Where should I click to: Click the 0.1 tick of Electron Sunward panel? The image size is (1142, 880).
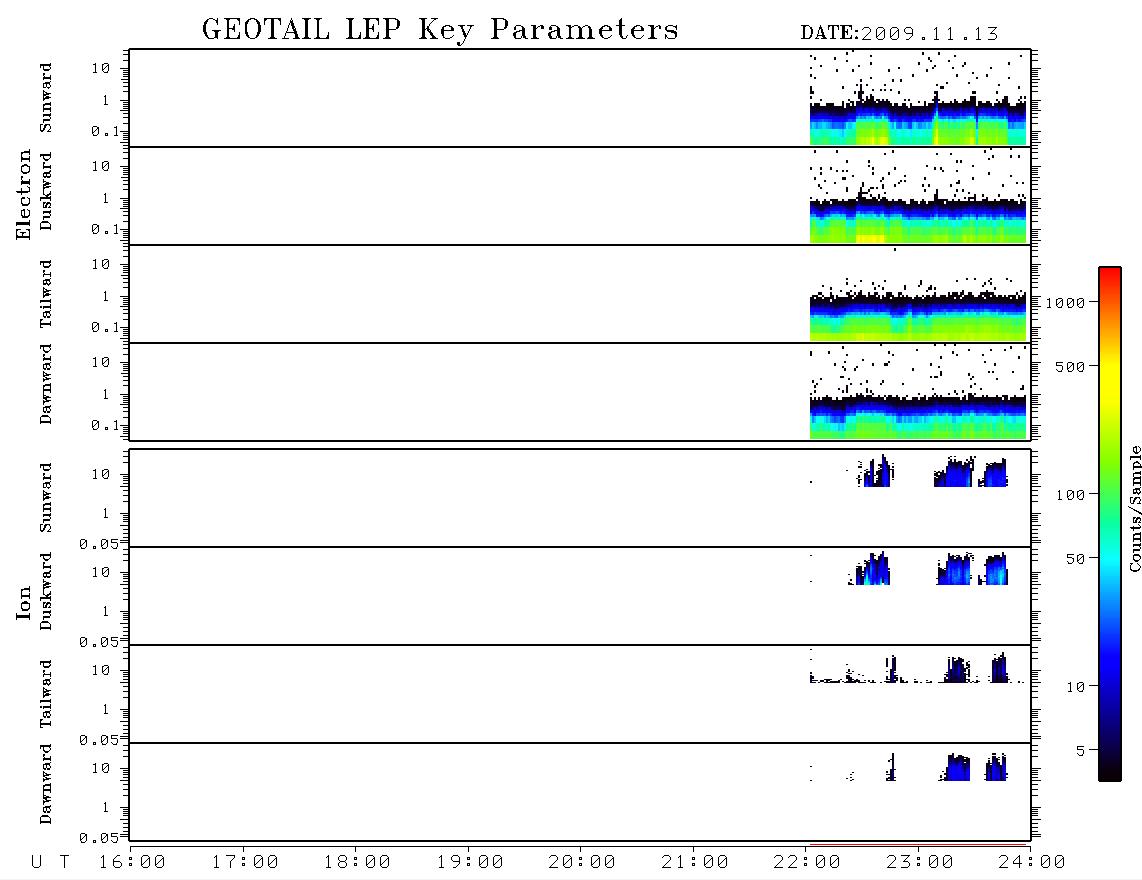tap(105, 132)
